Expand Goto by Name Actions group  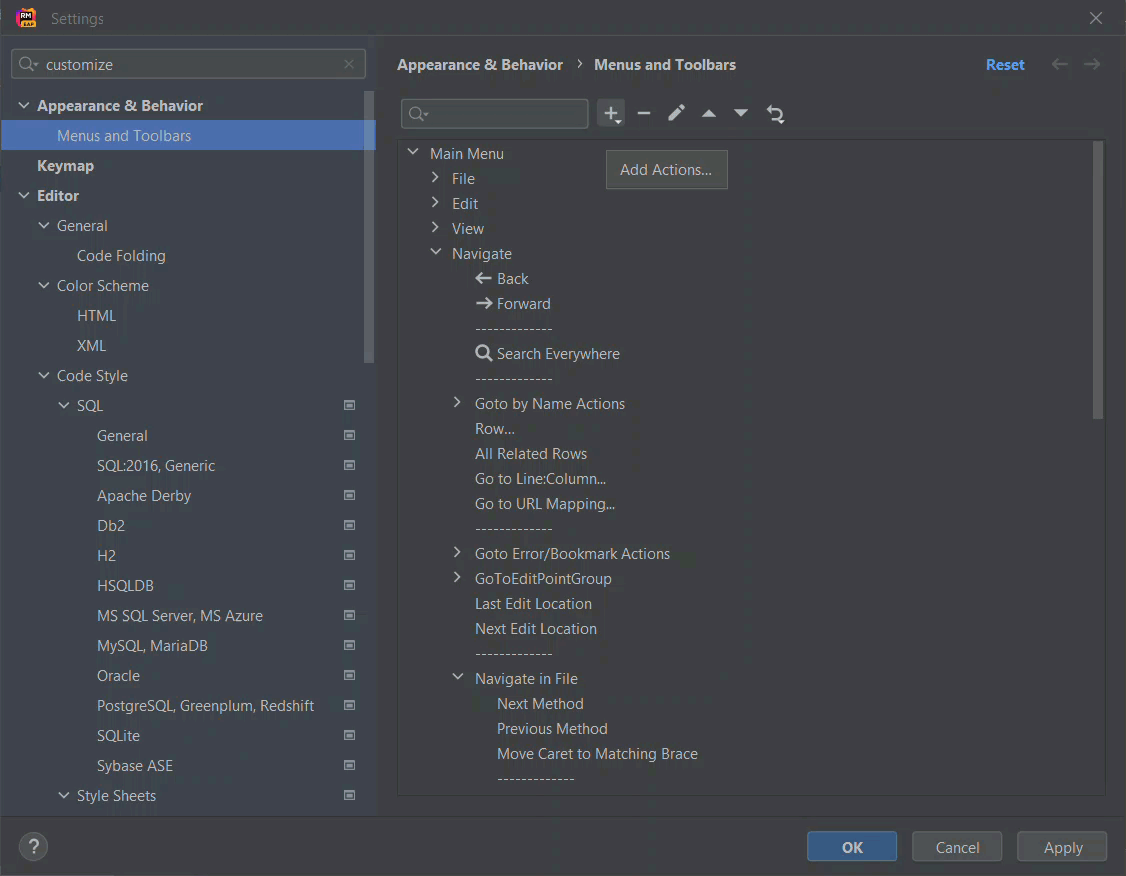tap(457, 403)
